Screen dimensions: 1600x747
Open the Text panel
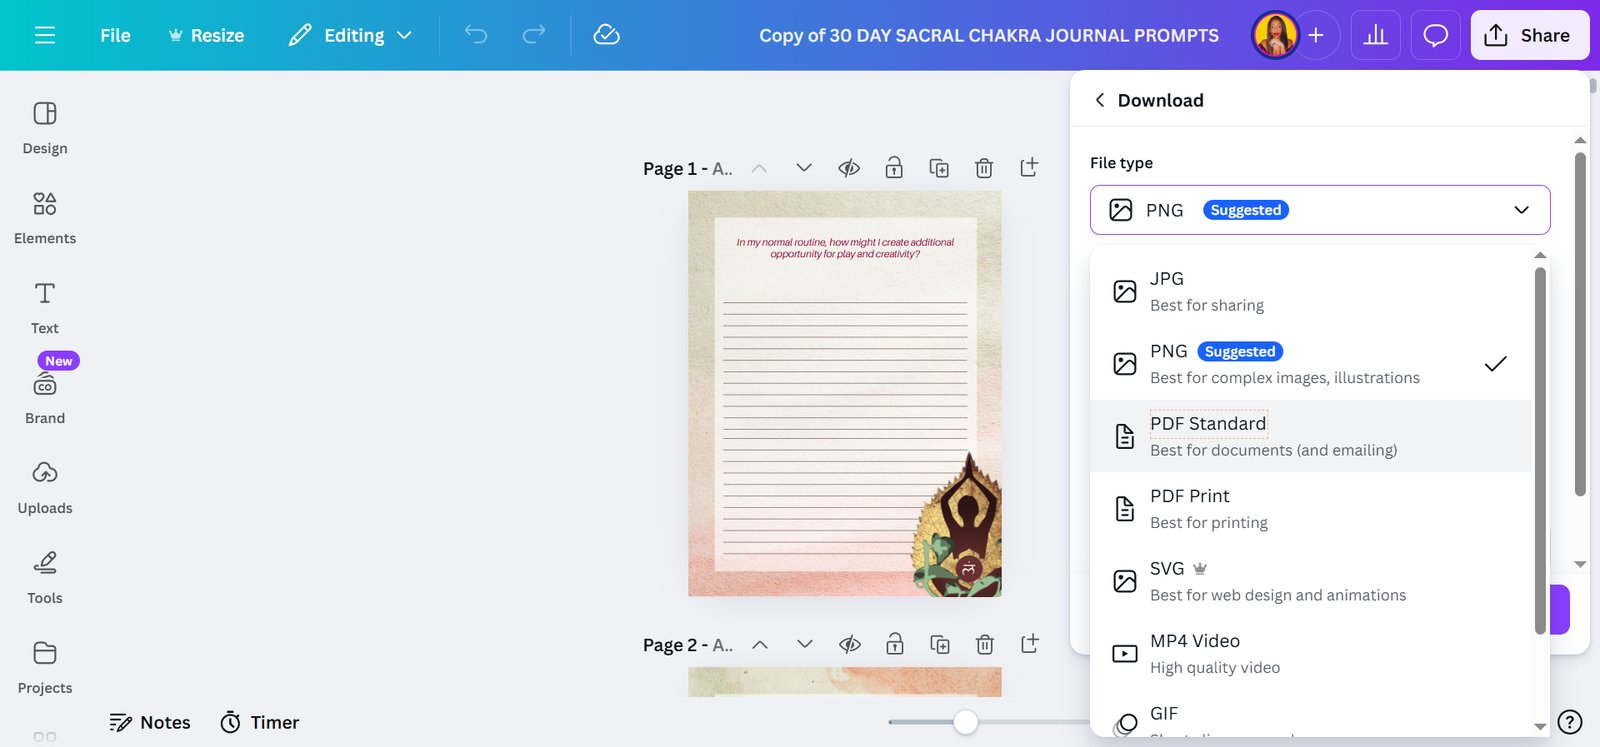(45, 308)
